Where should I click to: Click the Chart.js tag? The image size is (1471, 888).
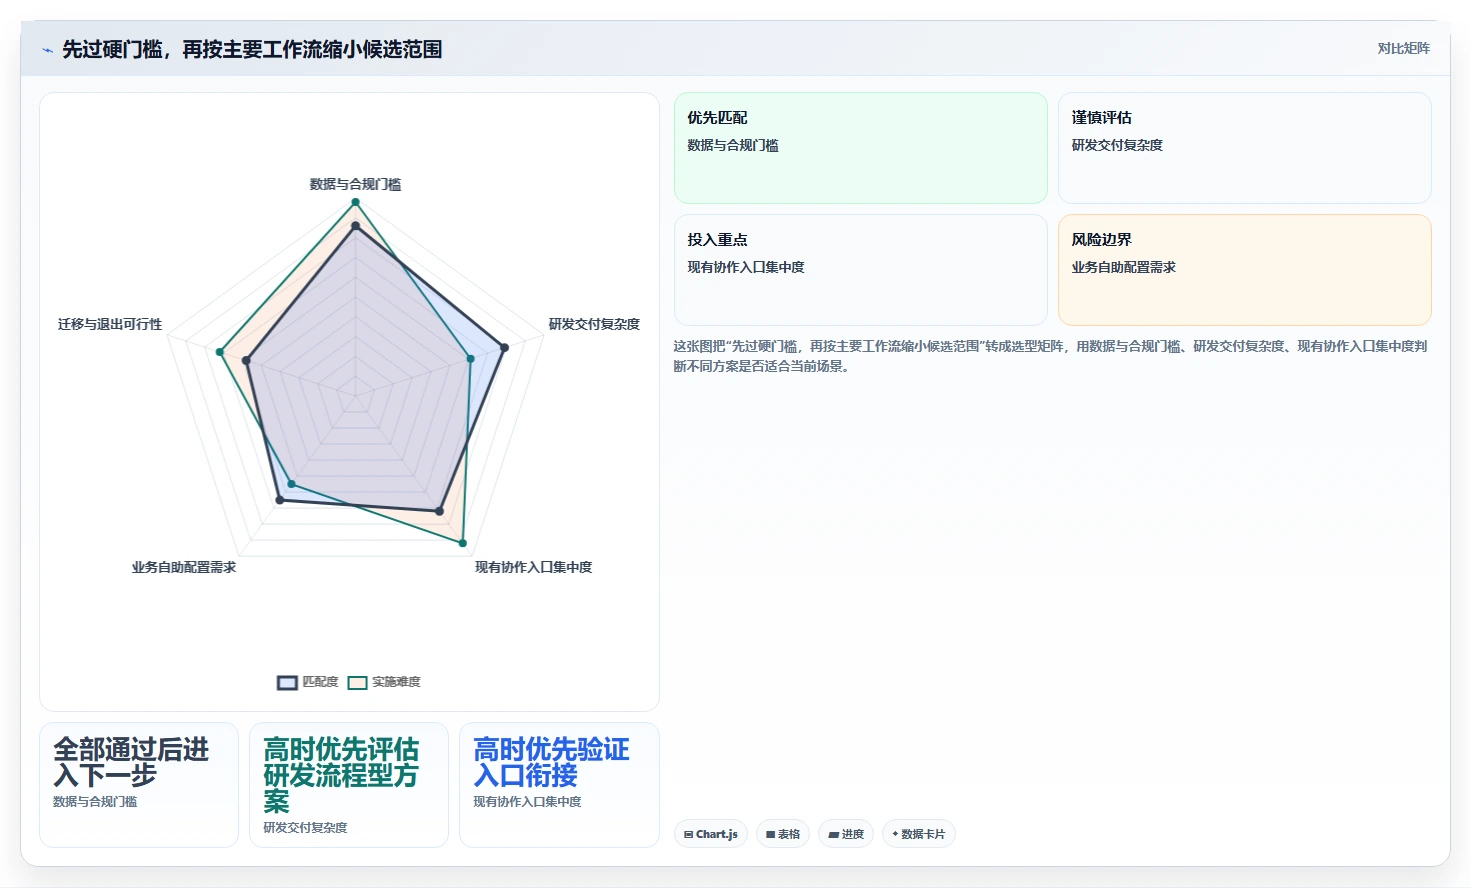point(711,834)
